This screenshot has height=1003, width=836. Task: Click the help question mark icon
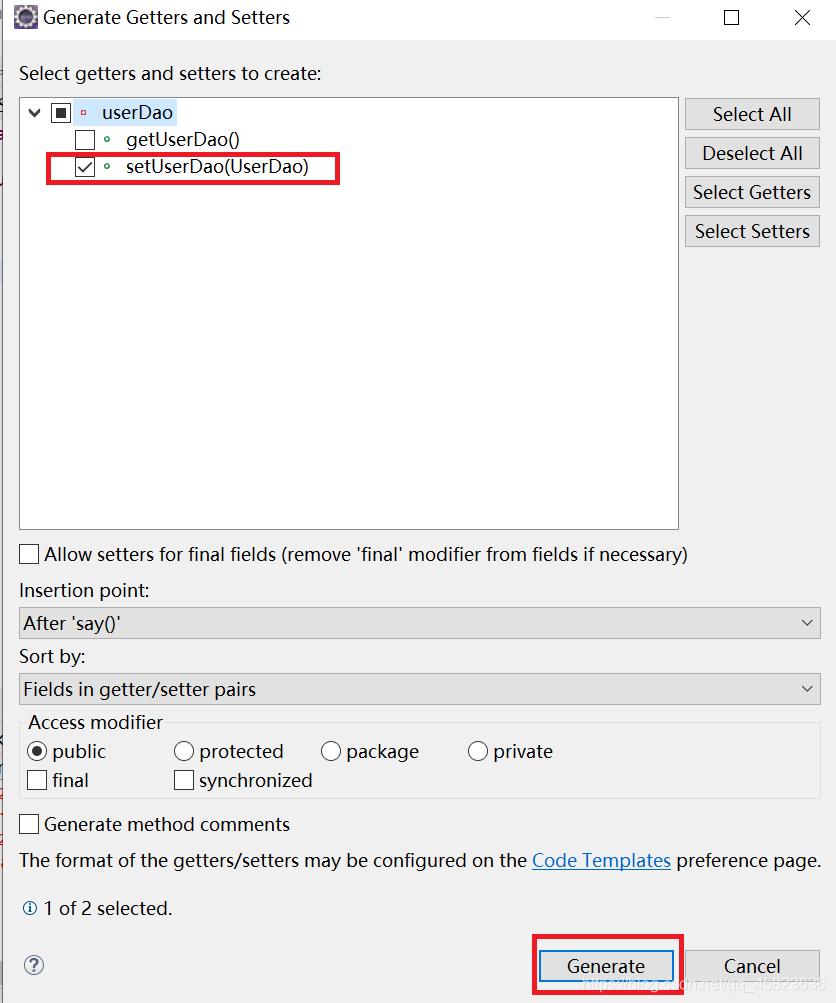33,965
